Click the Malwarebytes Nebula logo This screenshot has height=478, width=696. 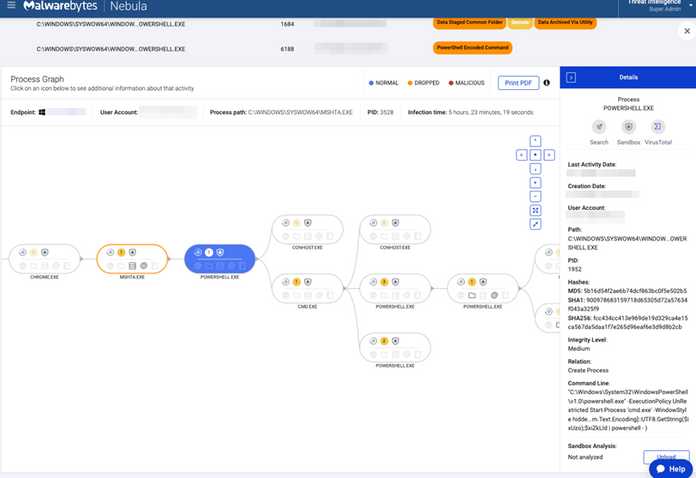(x=85, y=6)
